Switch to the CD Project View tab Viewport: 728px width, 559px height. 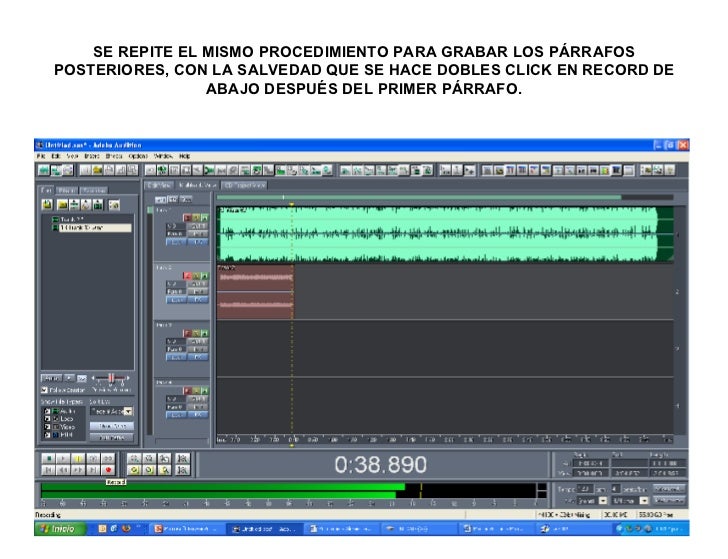244,185
